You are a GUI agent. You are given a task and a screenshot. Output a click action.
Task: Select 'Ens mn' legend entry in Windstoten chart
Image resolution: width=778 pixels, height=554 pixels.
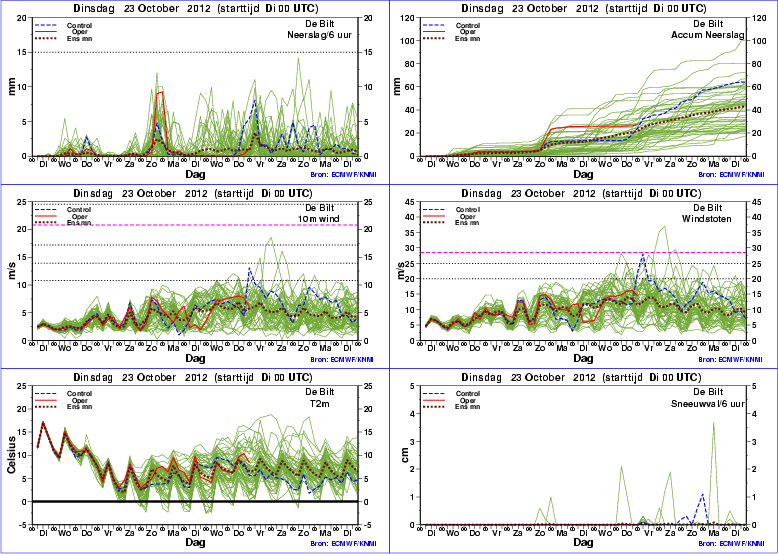451,223
